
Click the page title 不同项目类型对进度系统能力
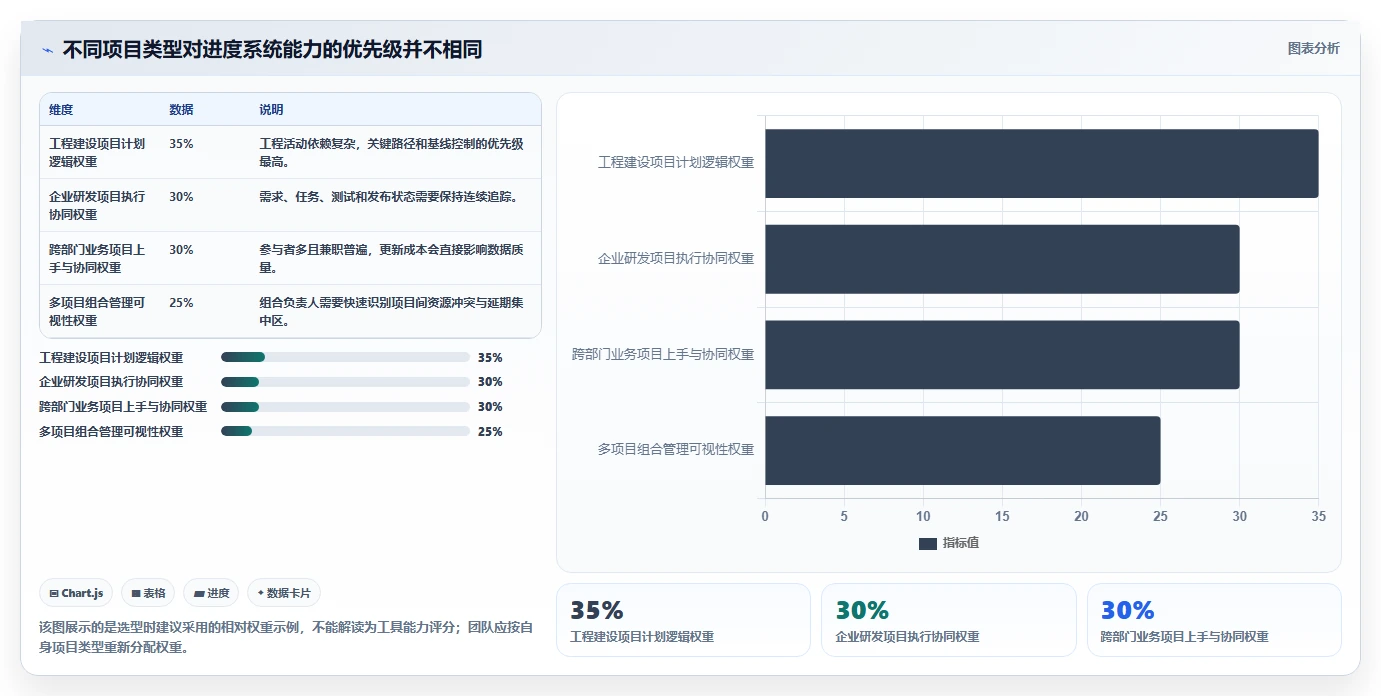[272, 50]
